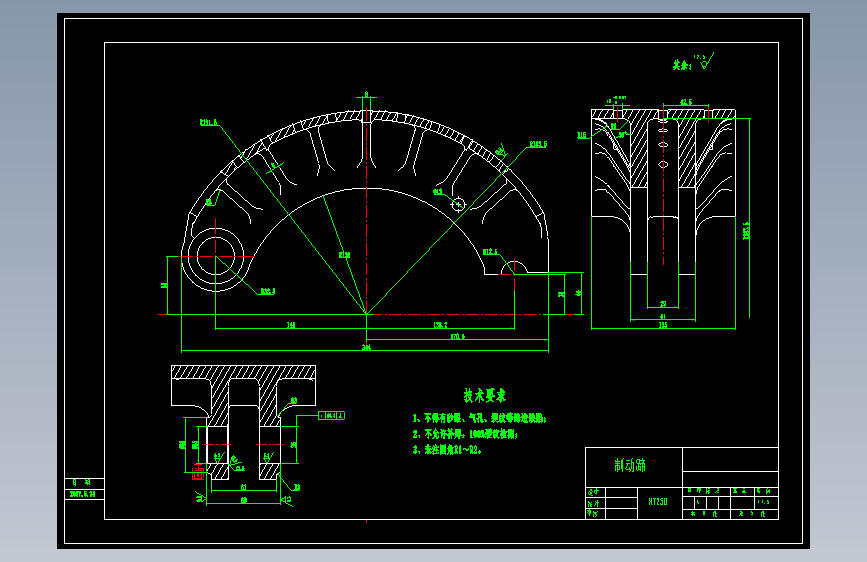Select the radius label at upper-right leader end
Image resolution: width=867 pixels, height=562 pixels.
click(538, 144)
